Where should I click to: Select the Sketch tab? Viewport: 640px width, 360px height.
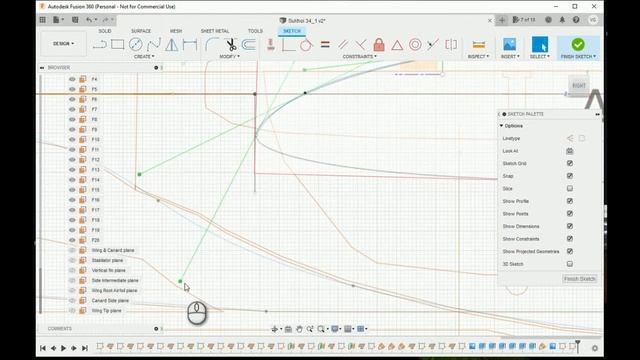coord(292,31)
